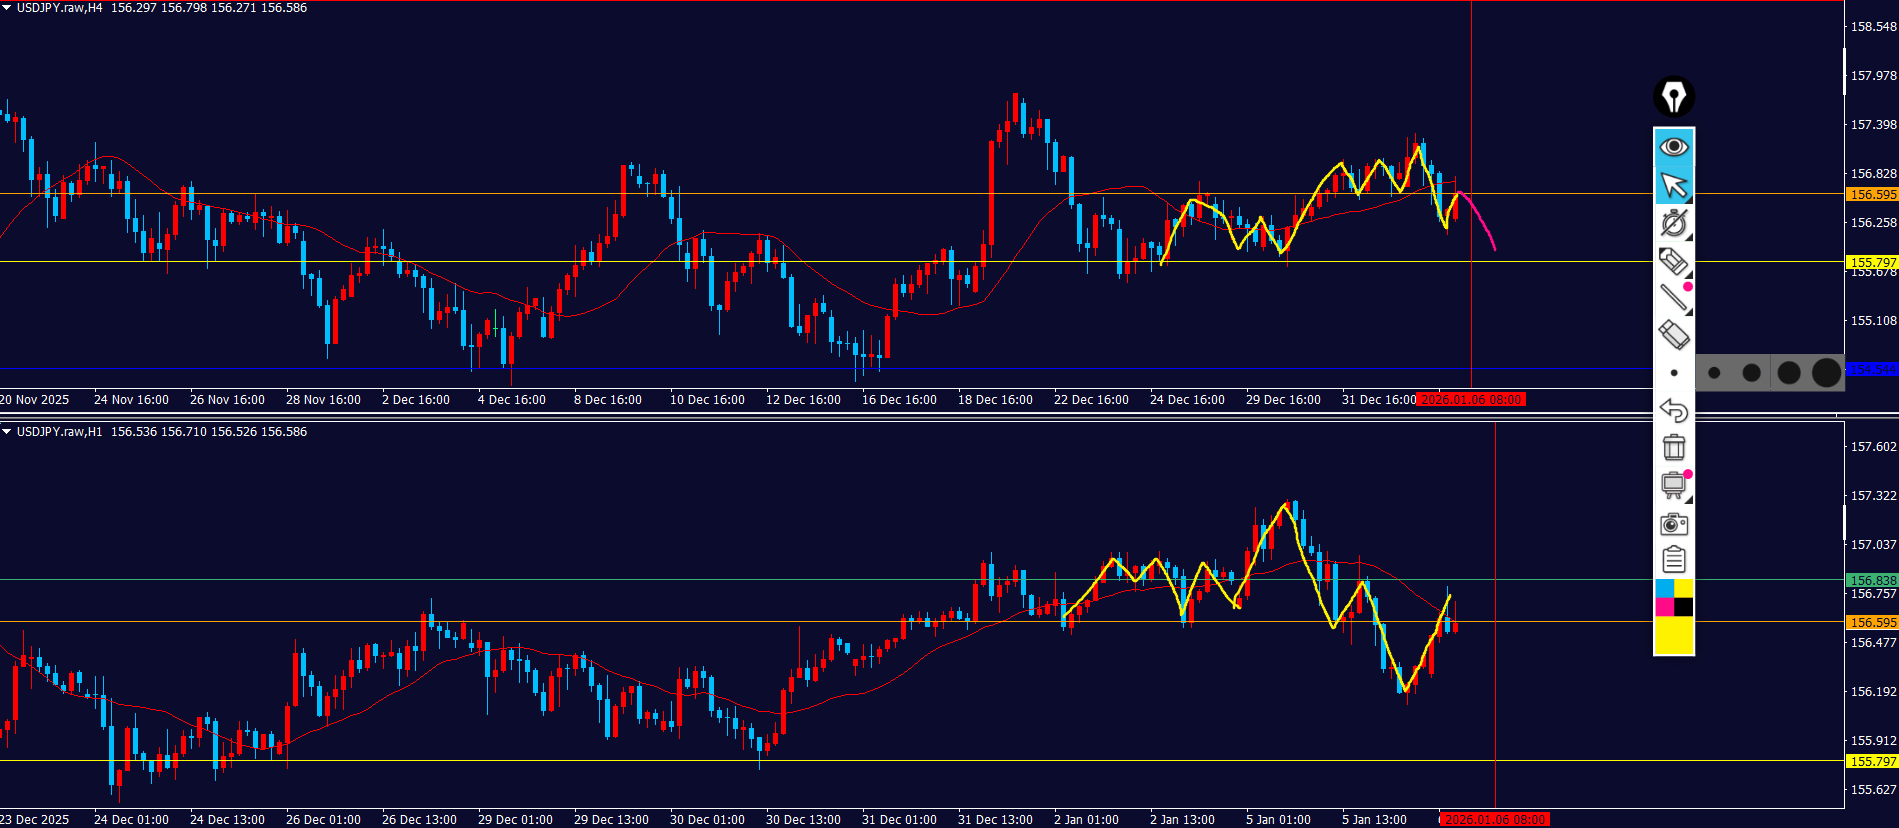Delete drawings with the trash can icon
The width and height of the screenshot is (1899, 828).
(x=1673, y=447)
